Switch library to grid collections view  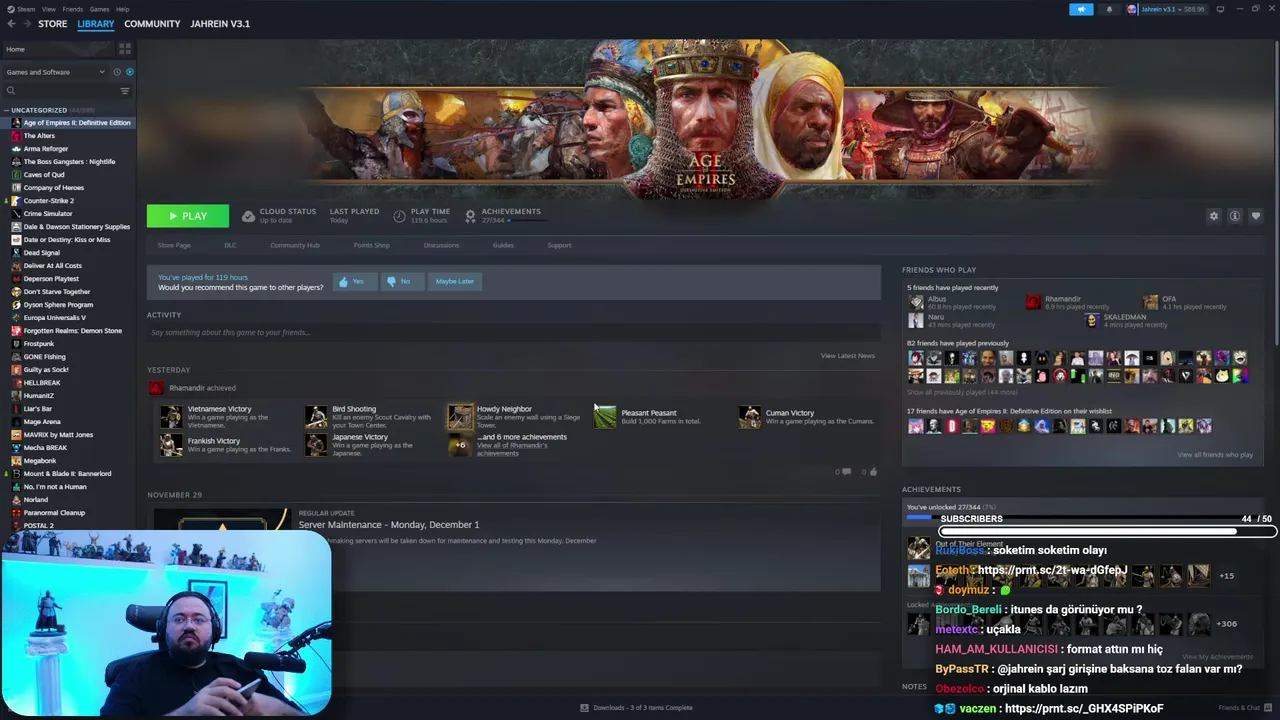(125, 48)
